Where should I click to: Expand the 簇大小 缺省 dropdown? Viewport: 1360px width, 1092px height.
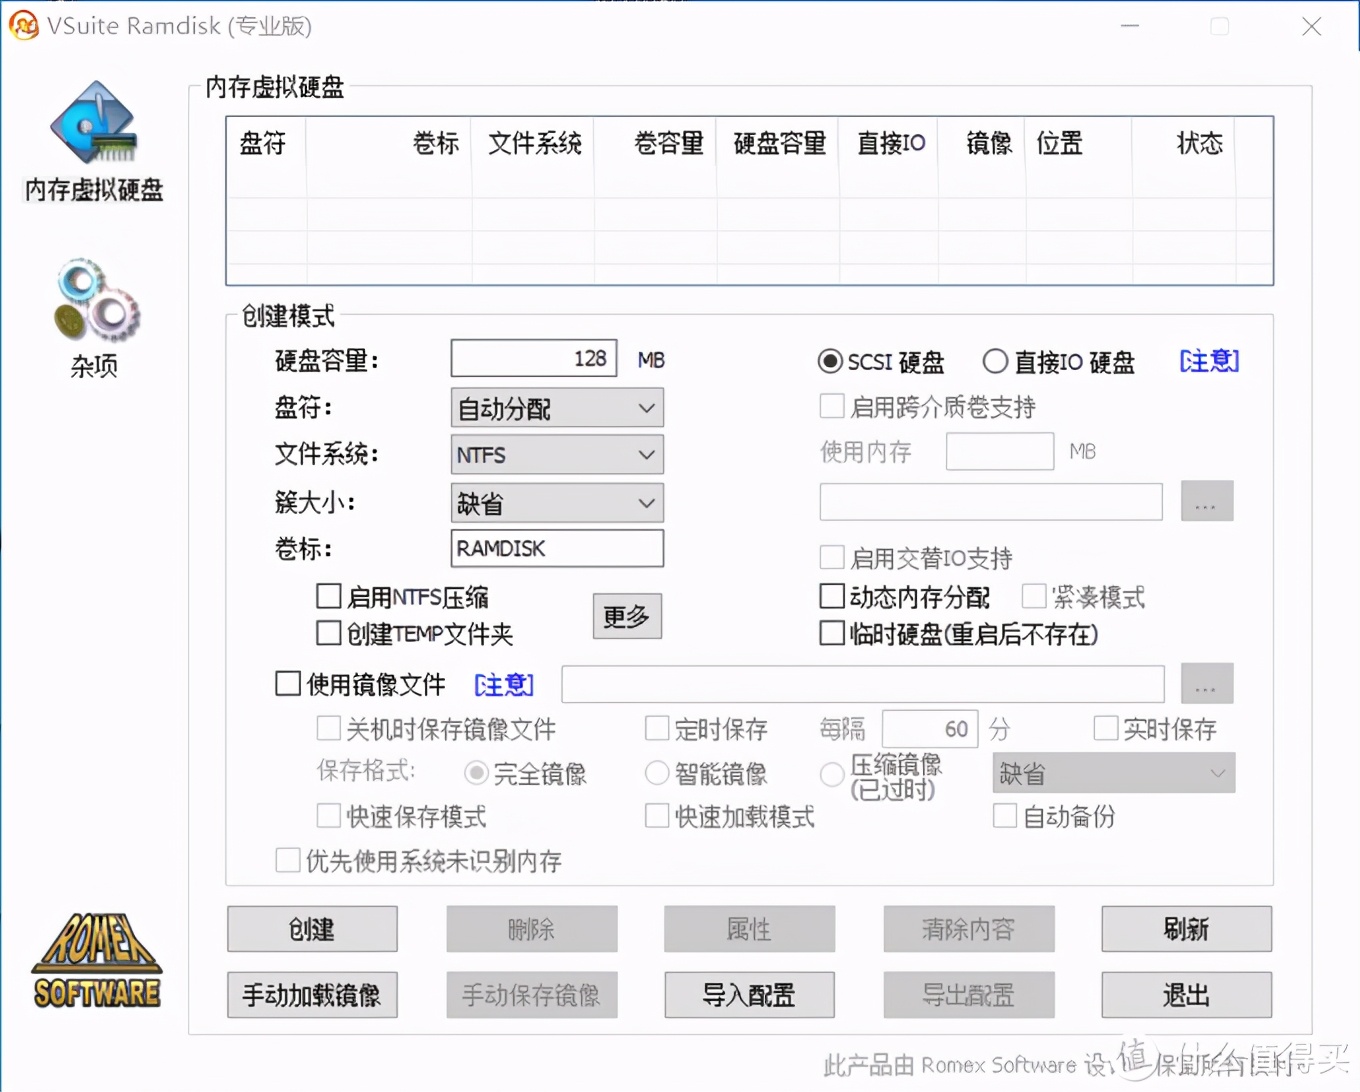557,503
